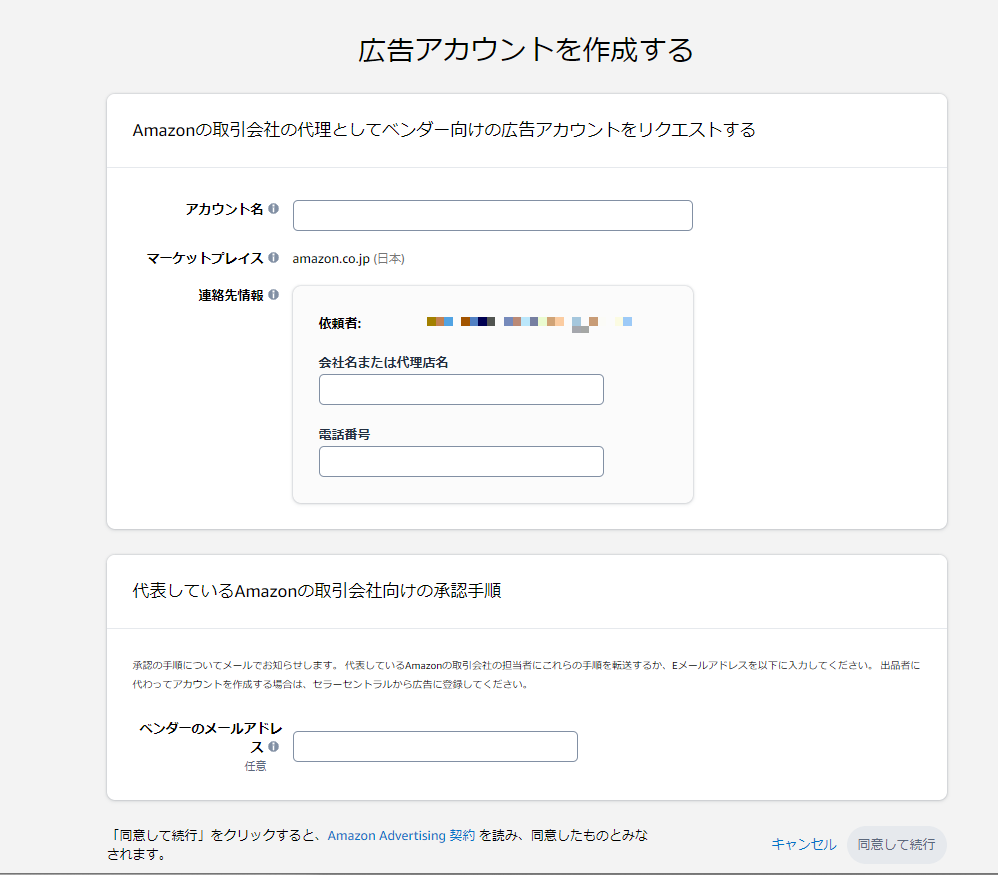Click the blurred requester details beside 依頼者
Screen dimensions: 998x875
528,323
